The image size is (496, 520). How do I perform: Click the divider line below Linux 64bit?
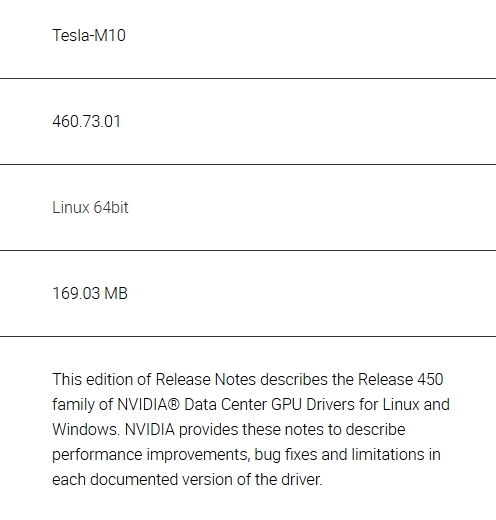coord(248,250)
